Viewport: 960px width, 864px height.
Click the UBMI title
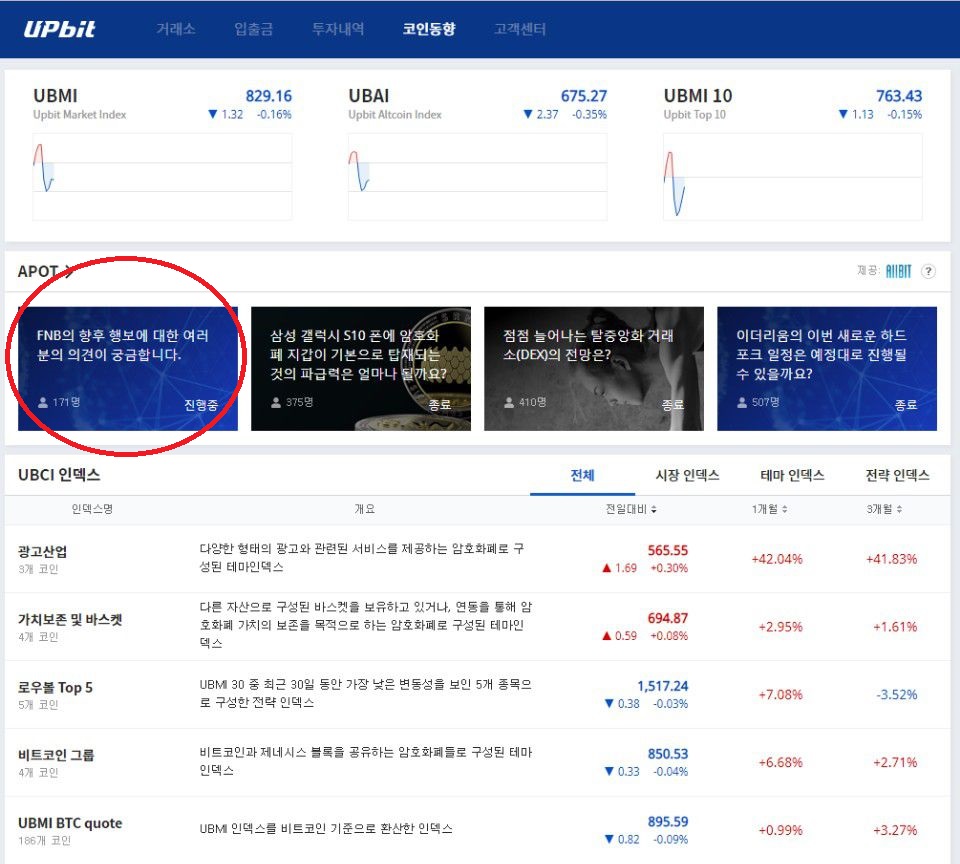coord(55,96)
